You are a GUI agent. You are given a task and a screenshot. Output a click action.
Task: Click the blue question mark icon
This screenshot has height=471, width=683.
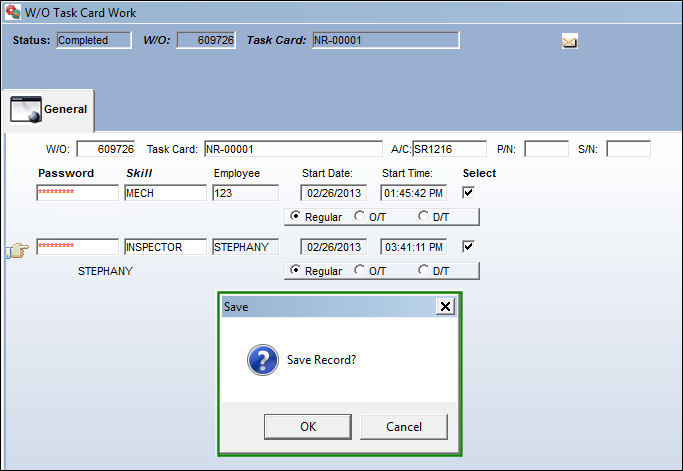pyautogui.click(x=263, y=360)
